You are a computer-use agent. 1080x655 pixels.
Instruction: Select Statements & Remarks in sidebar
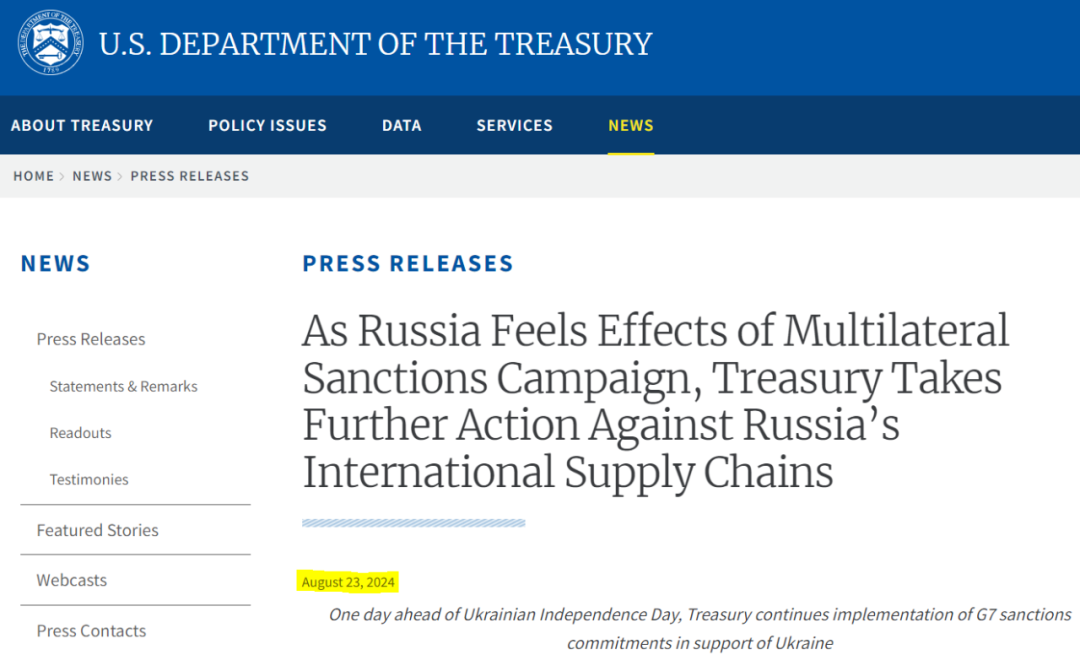123,386
